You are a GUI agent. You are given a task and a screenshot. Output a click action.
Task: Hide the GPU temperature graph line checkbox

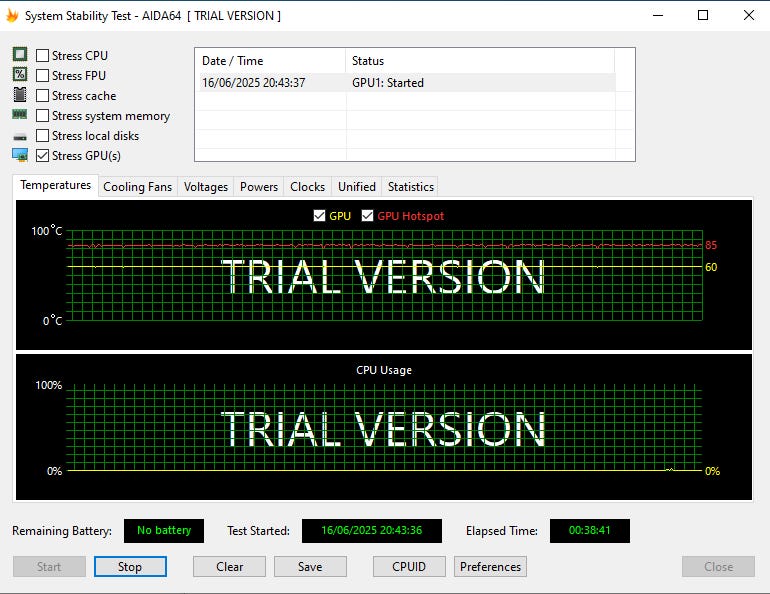(319, 216)
